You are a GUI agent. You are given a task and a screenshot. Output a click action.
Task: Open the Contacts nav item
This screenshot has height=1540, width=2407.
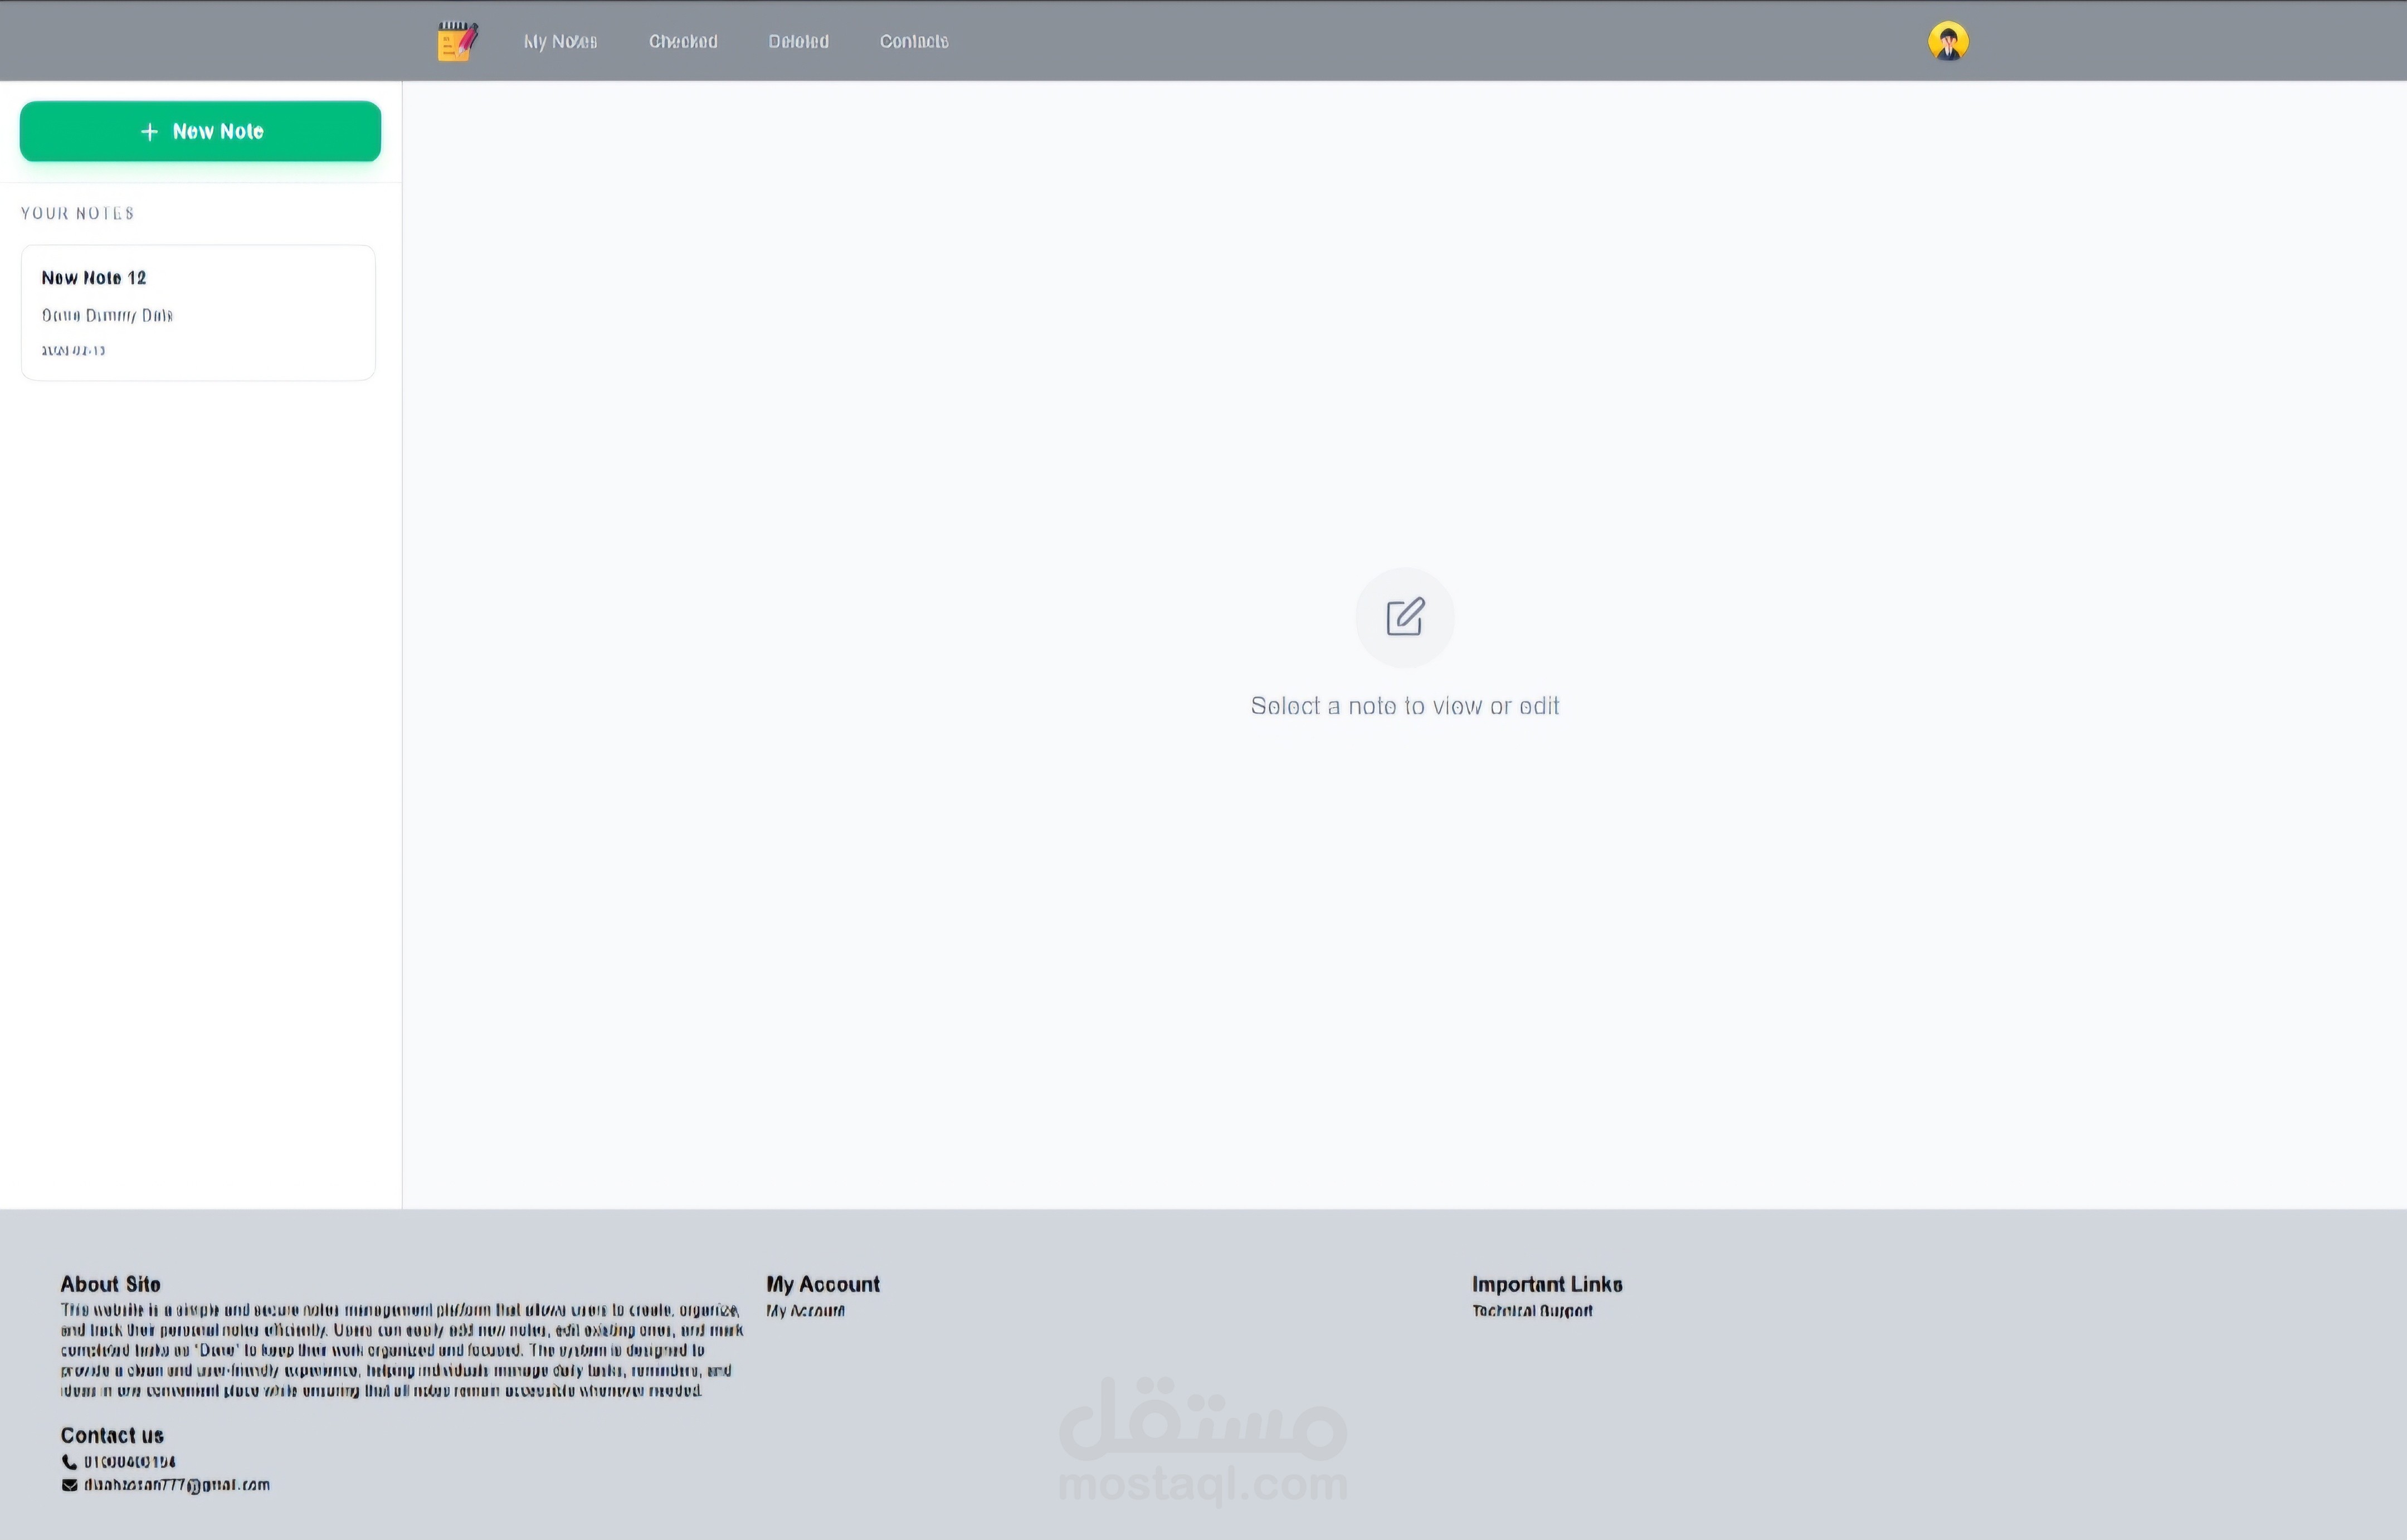[914, 41]
